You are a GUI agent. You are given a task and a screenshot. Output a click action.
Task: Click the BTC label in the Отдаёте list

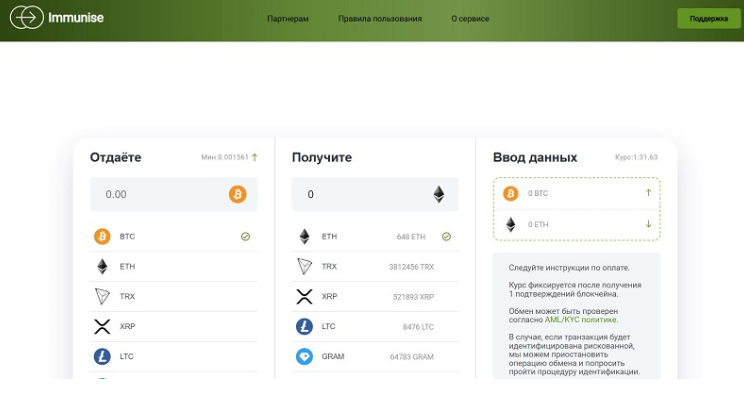click(127, 236)
